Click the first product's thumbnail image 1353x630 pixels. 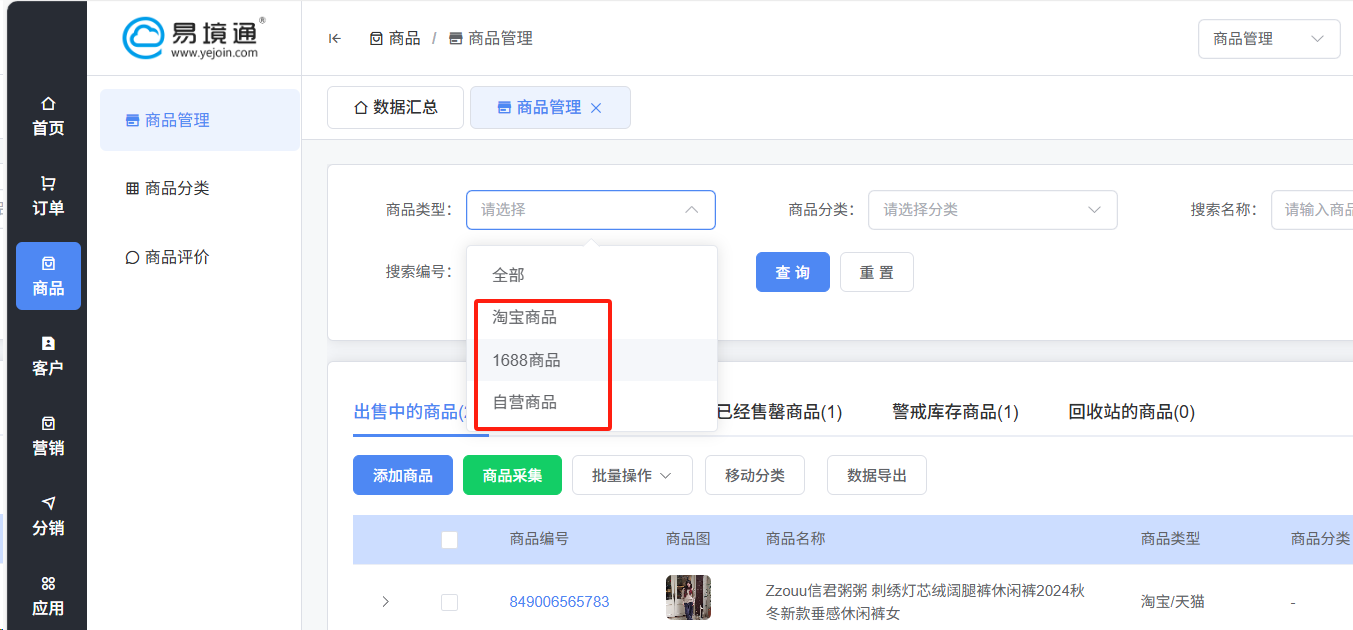[x=688, y=598]
